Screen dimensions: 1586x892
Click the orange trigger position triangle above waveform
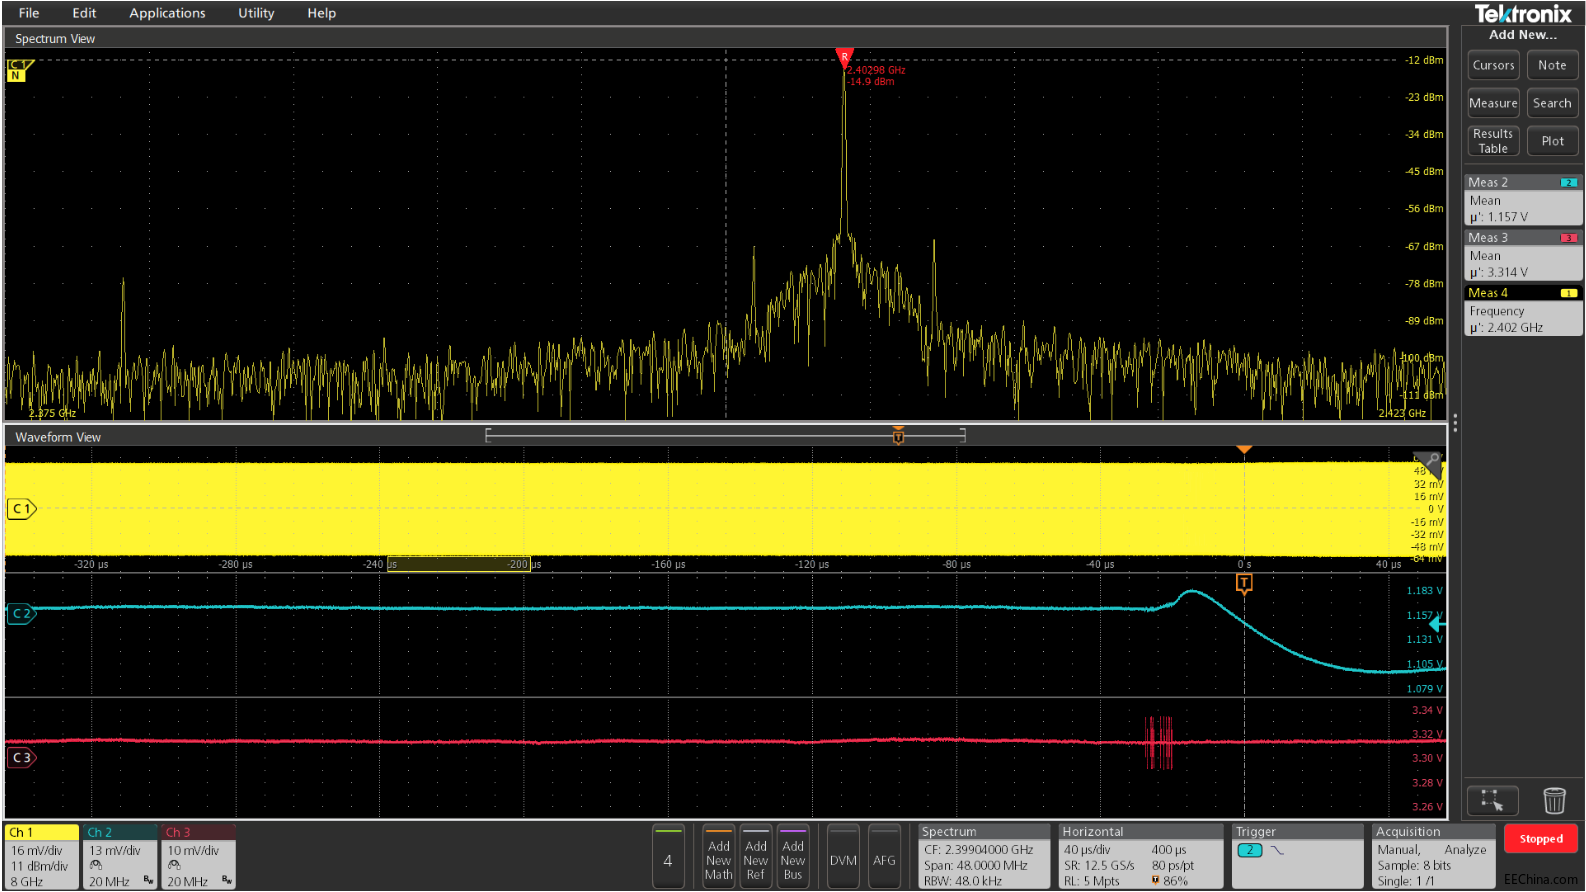1244,450
